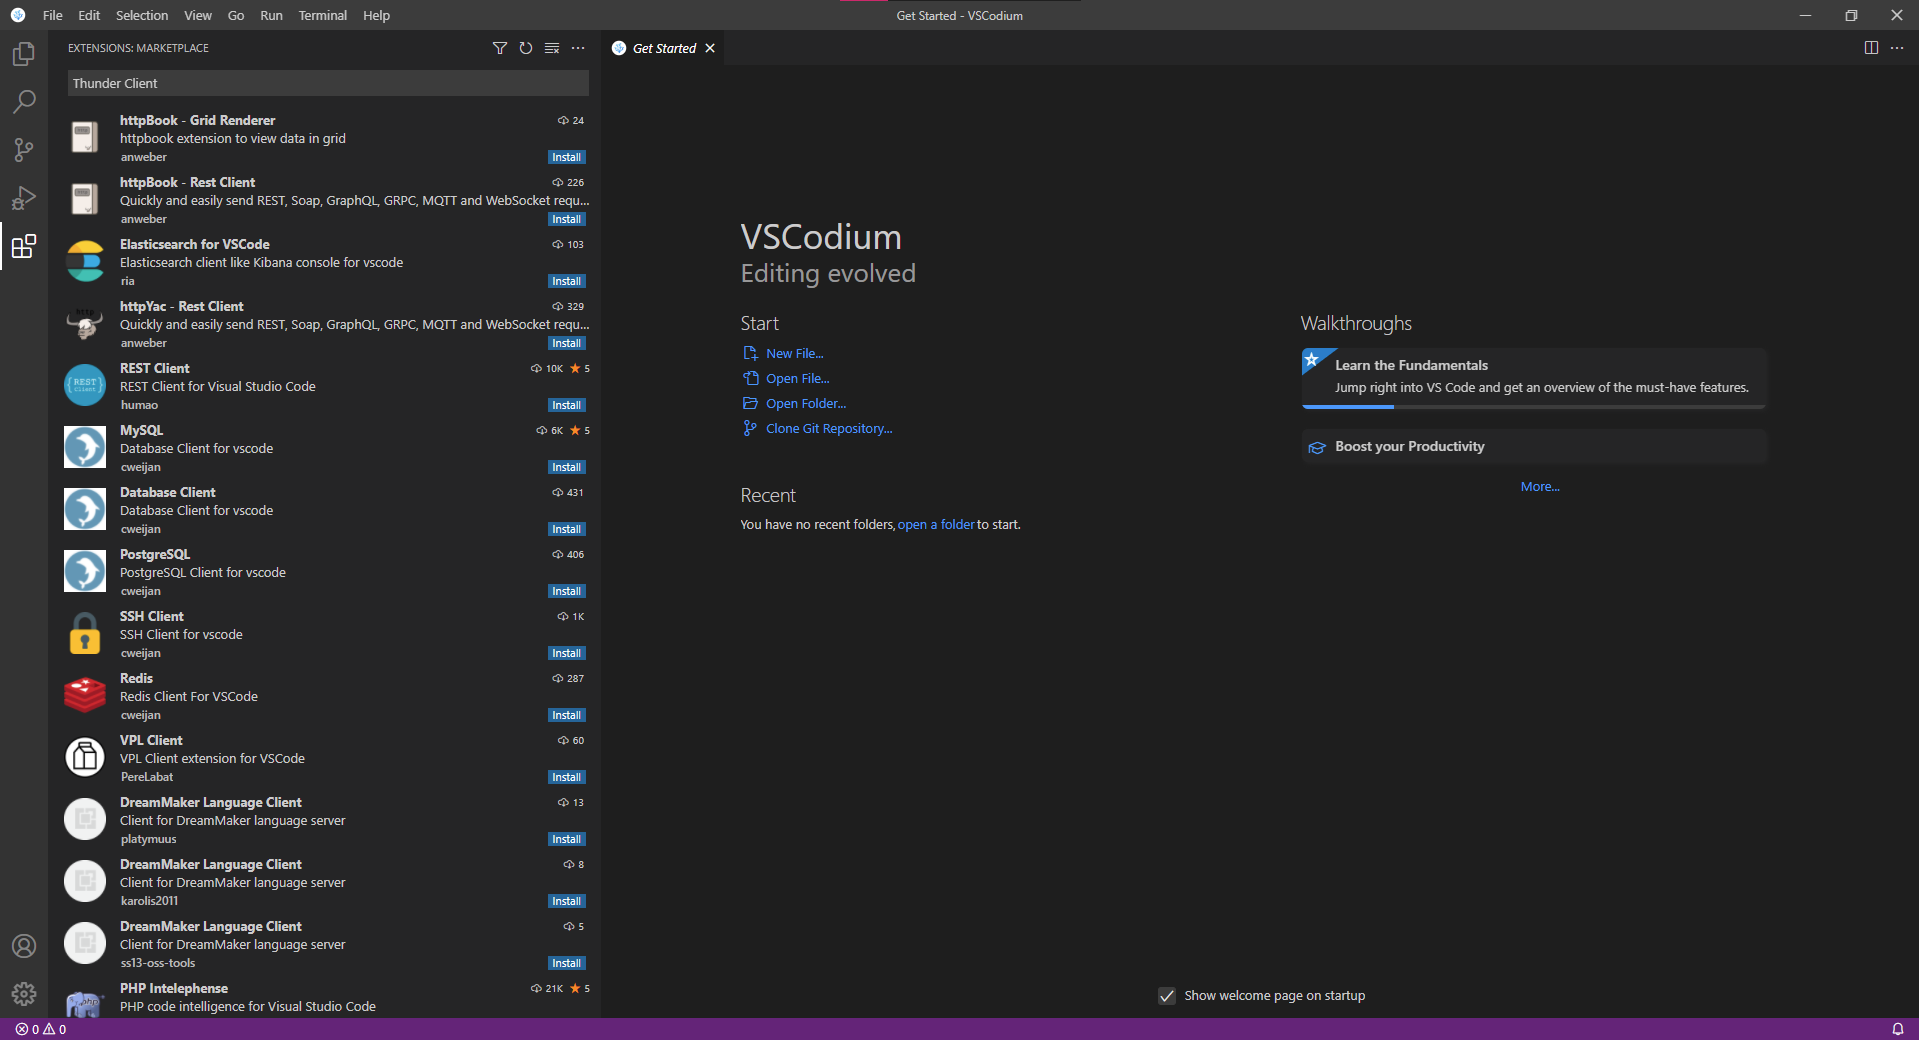Viewport: 1919px width, 1040px height.
Task: Toggle Show welcome page on startup
Action: click(x=1166, y=996)
